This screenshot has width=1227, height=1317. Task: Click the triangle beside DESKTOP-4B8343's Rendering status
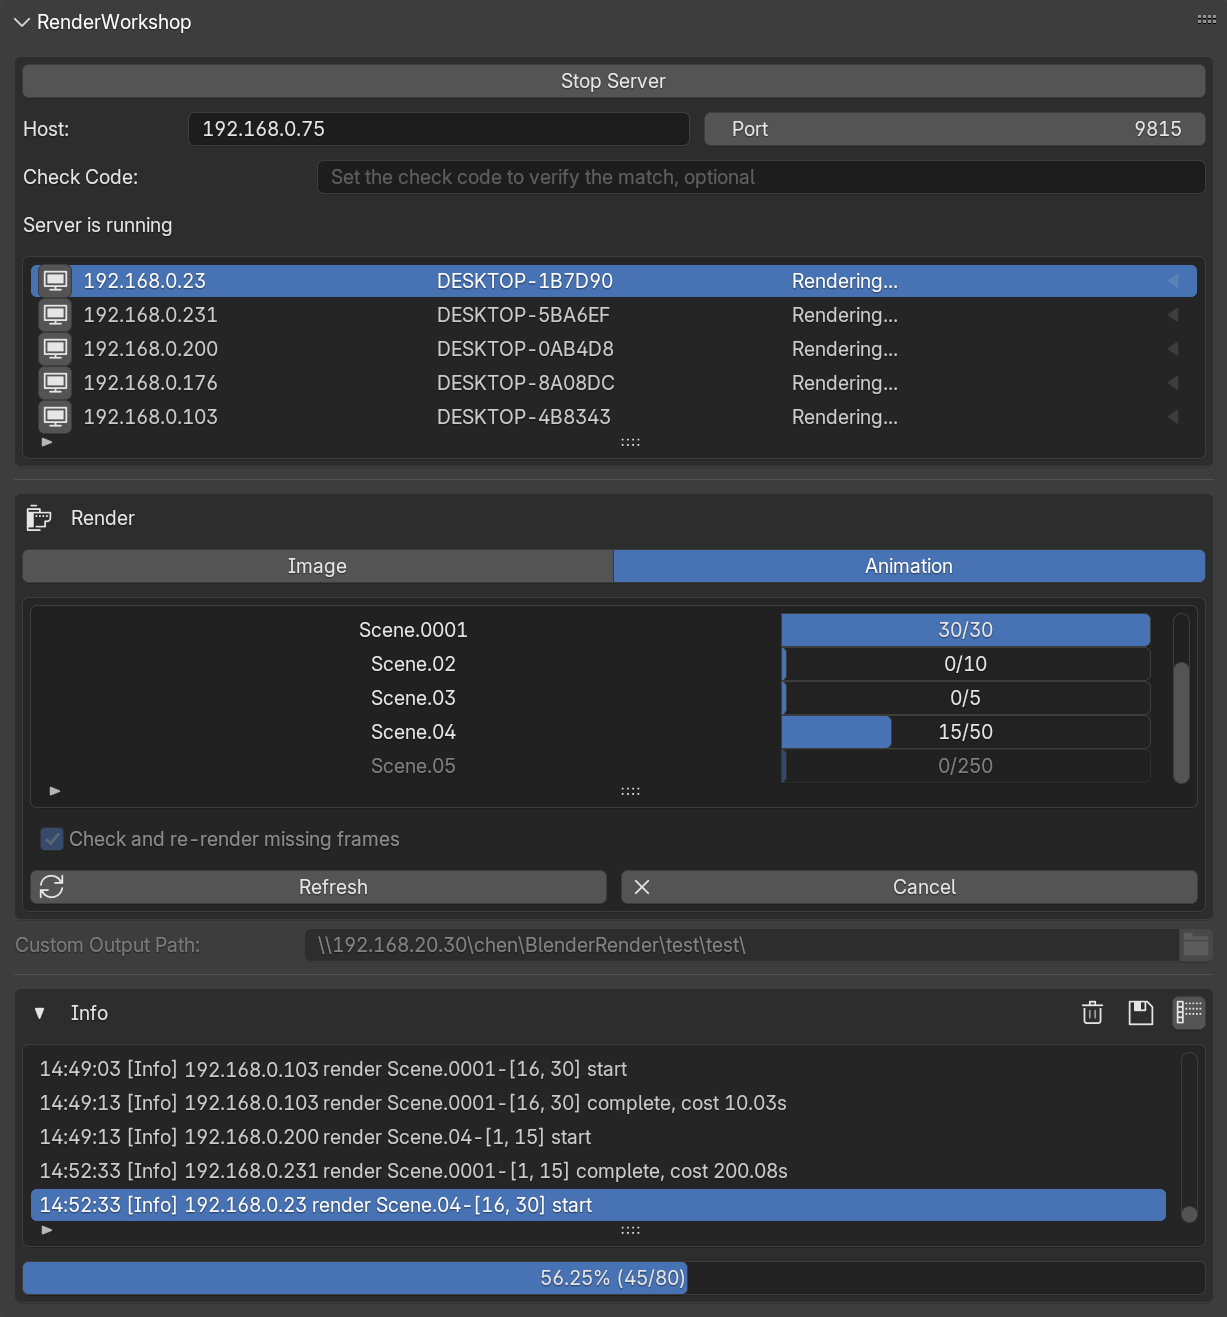1173,417
